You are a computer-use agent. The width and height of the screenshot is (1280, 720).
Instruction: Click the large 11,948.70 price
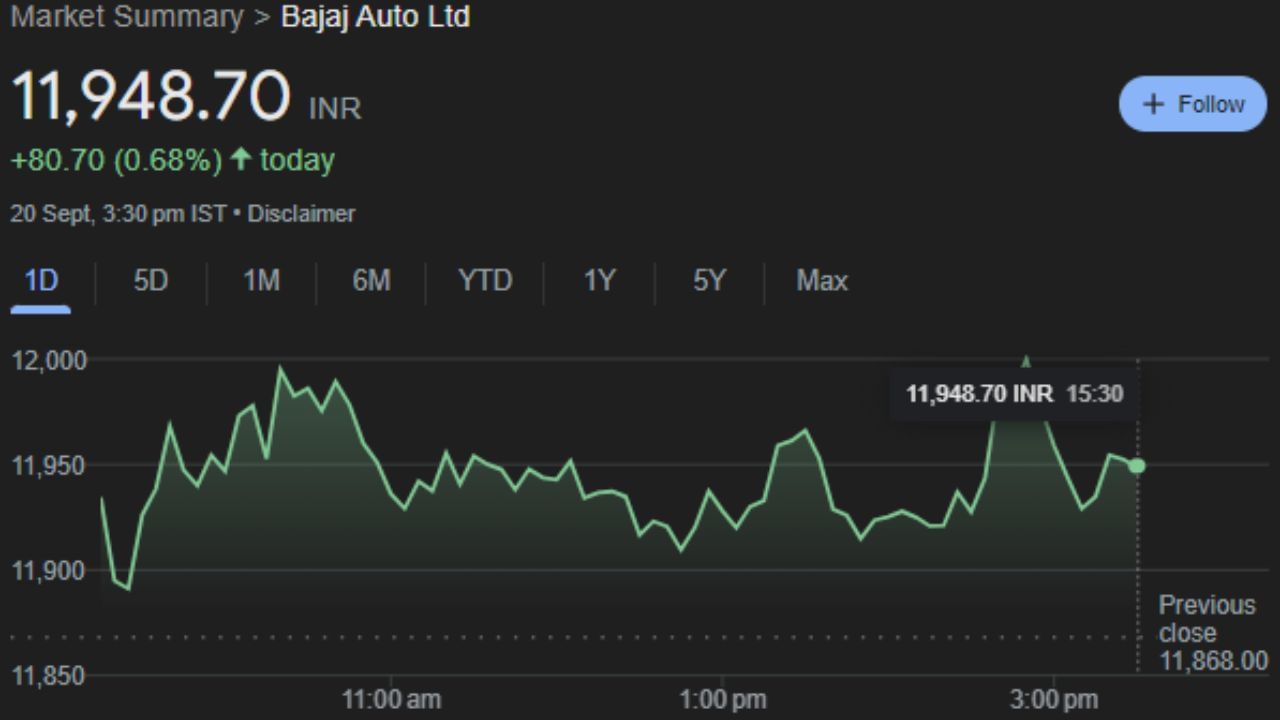(x=150, y=98)
